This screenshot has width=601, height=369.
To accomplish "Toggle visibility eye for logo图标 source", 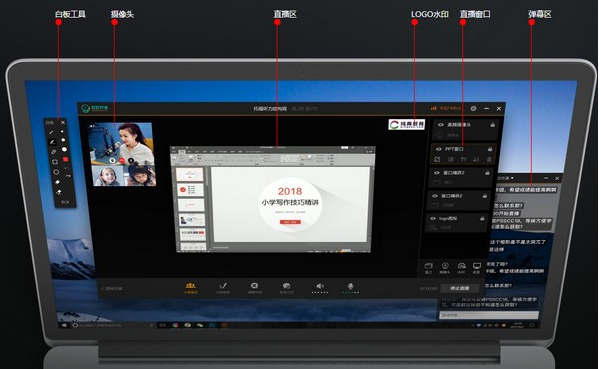I will (433, 218).
